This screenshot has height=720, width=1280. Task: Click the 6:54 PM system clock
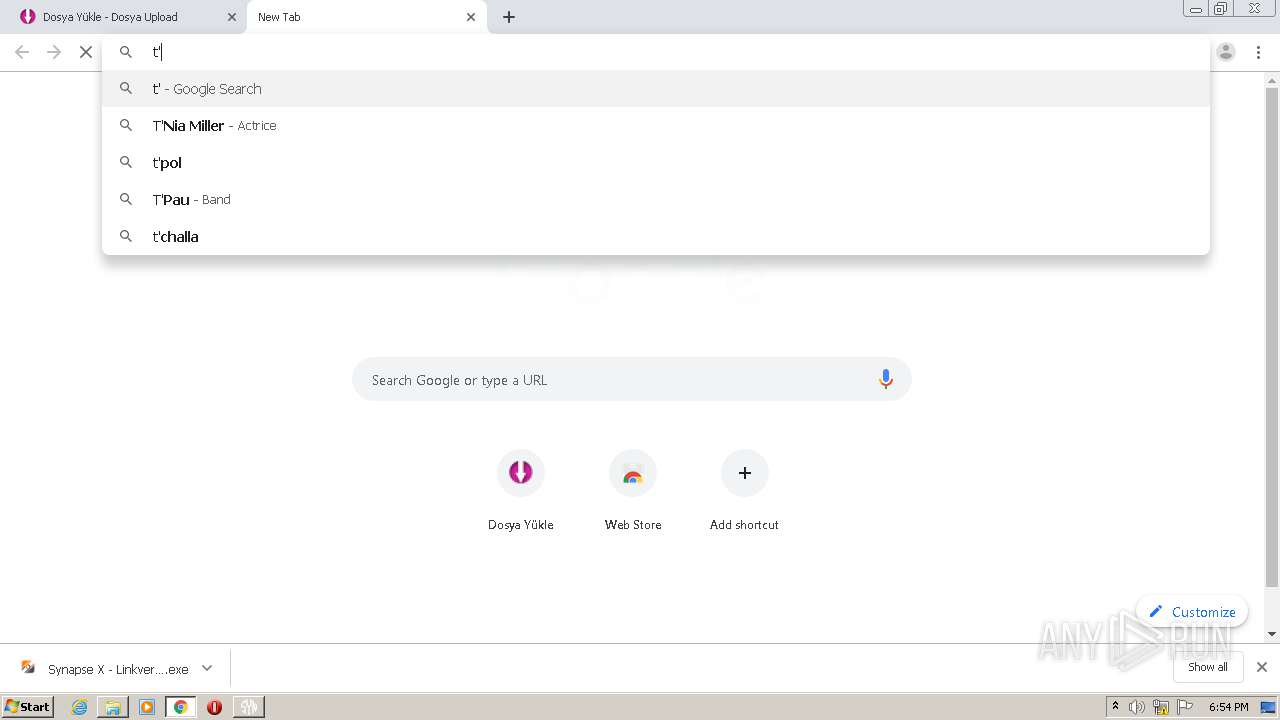click(x=1228, y=707)
